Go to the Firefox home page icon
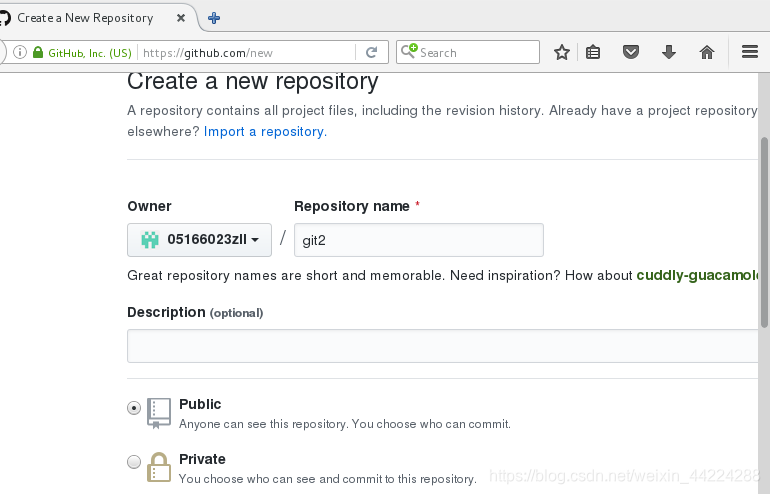 pos(707,52)
